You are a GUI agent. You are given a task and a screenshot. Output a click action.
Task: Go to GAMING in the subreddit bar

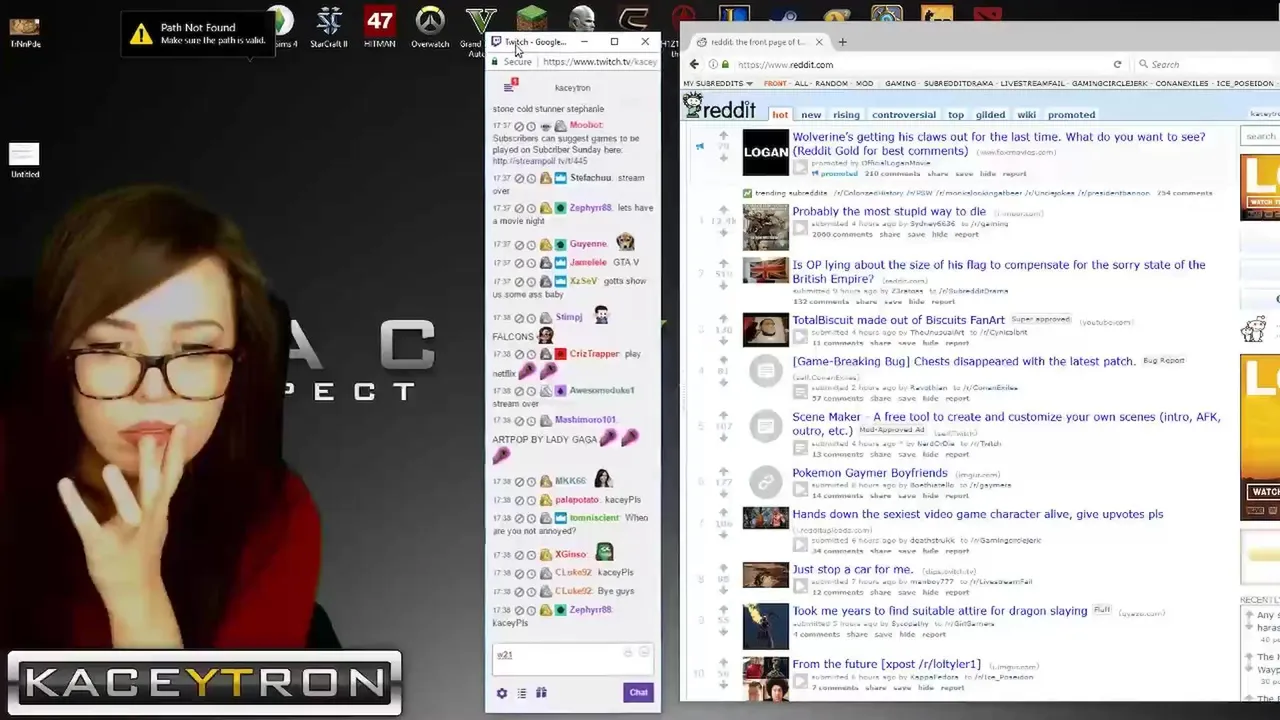point(900,84)
